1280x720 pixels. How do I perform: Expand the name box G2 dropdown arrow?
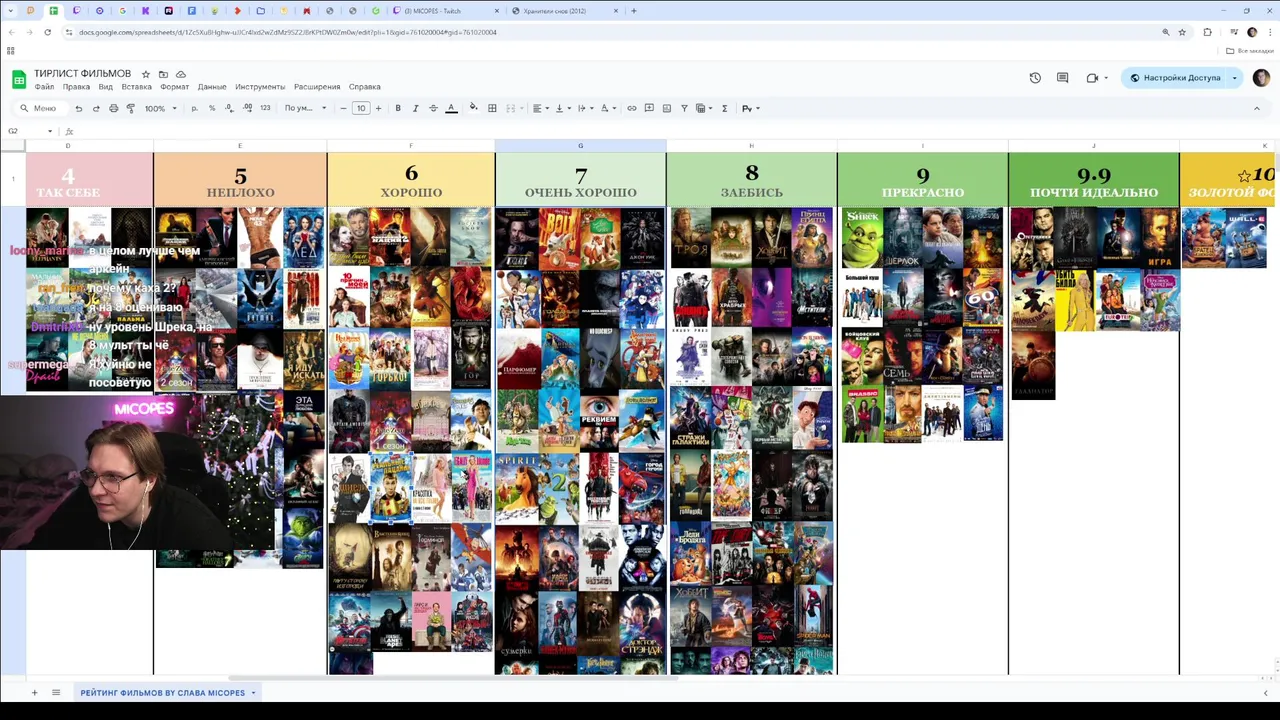coord(50,131)
